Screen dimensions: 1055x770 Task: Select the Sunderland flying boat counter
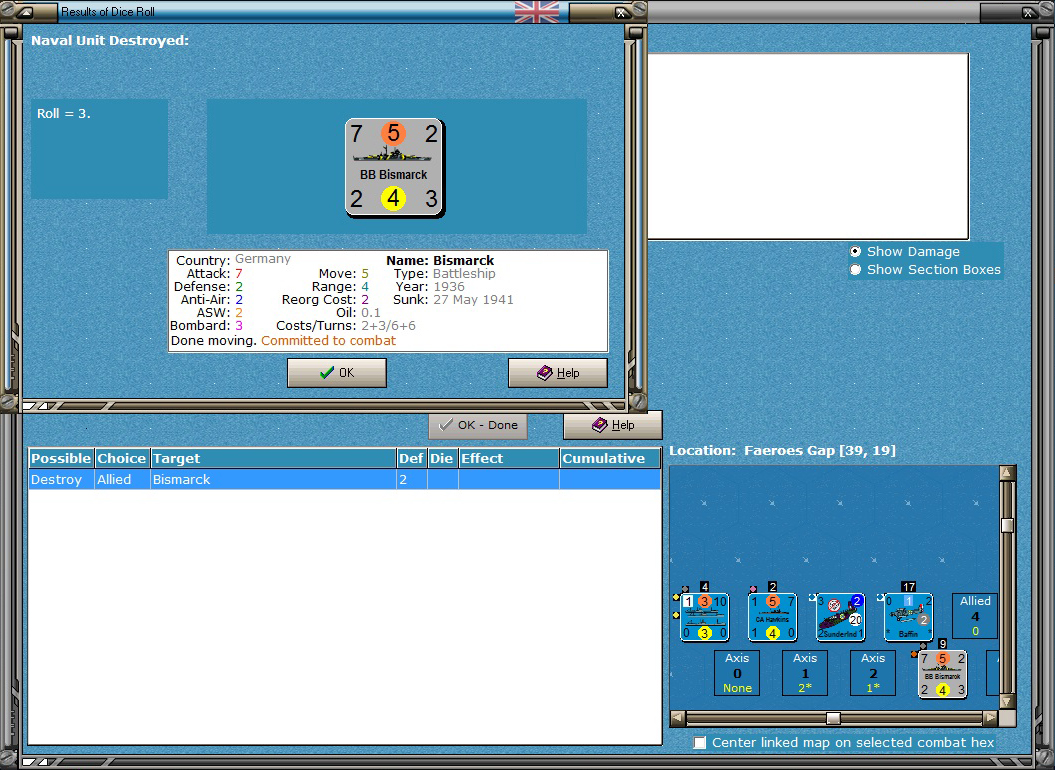[x=840, y=617]
